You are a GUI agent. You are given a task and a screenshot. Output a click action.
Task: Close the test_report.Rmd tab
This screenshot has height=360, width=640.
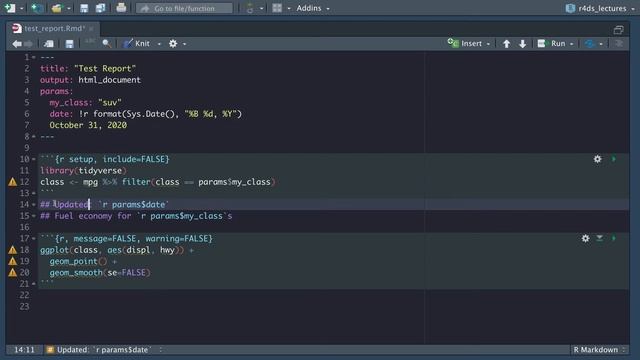(91, 29)
